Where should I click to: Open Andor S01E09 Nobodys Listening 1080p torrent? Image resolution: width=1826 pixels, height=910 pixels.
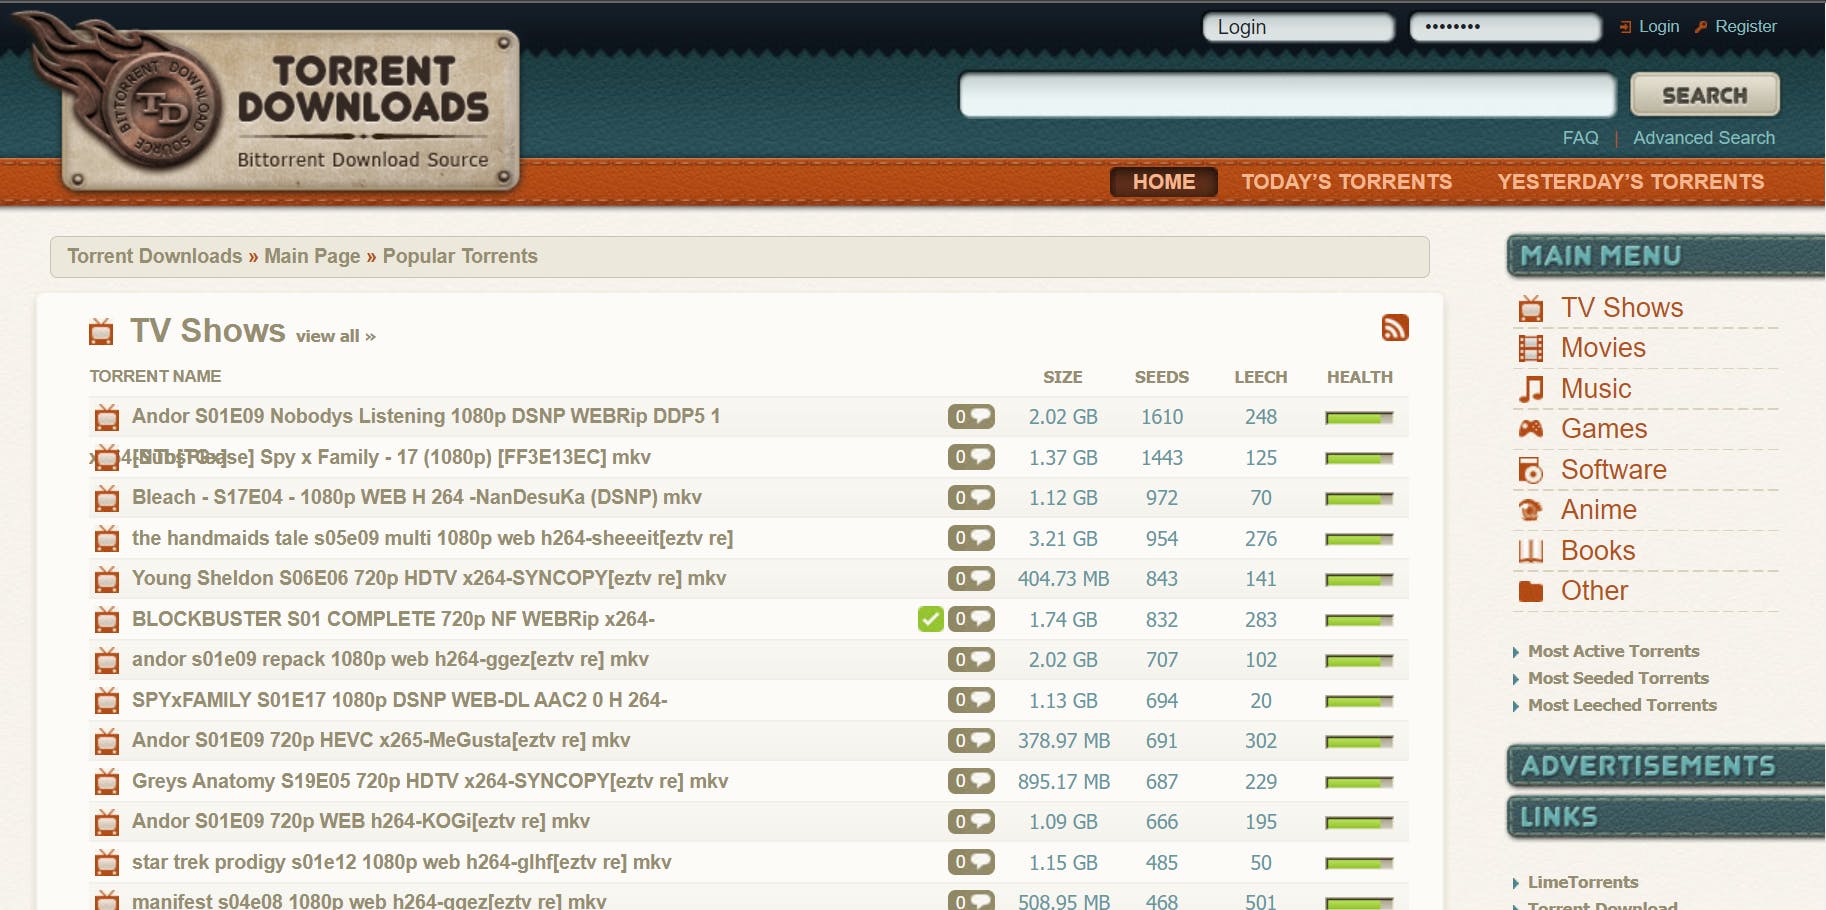tap(426, 416)
